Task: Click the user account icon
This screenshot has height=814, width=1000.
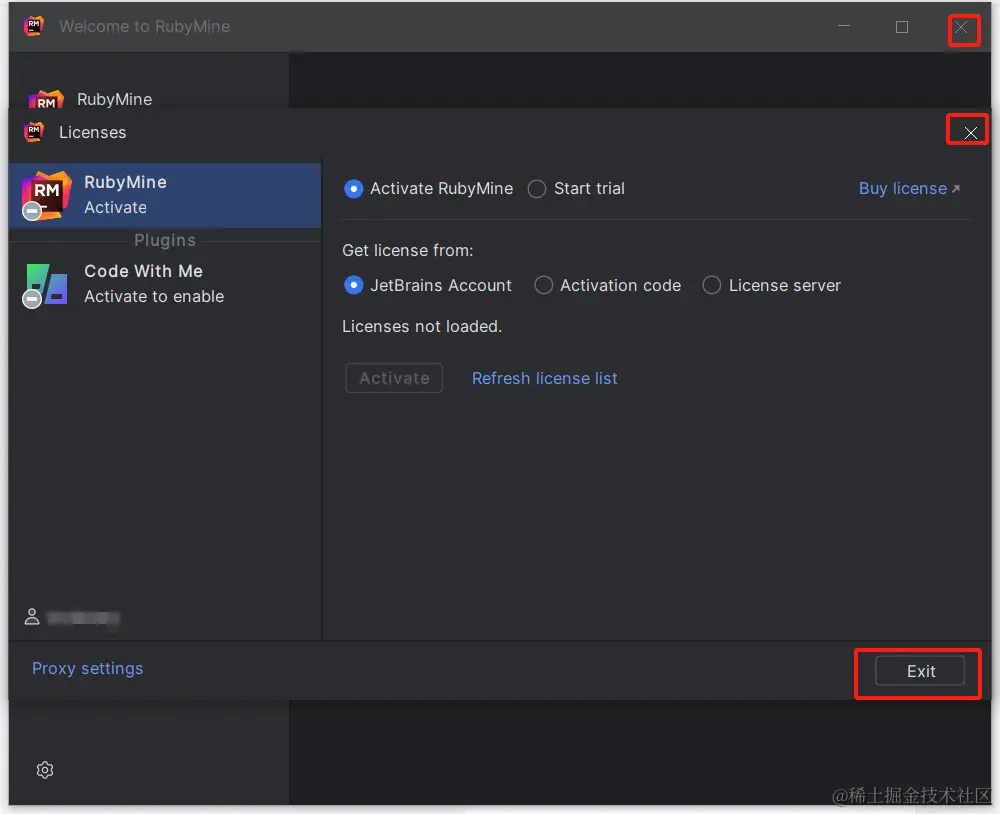Action: (x=32, y=617)
